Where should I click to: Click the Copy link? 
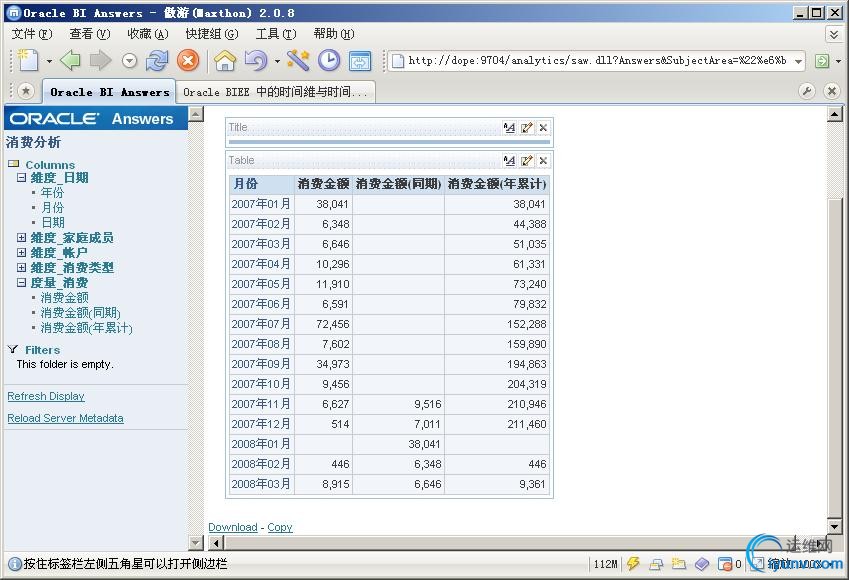pyautogui.click(x=280, y=527)
